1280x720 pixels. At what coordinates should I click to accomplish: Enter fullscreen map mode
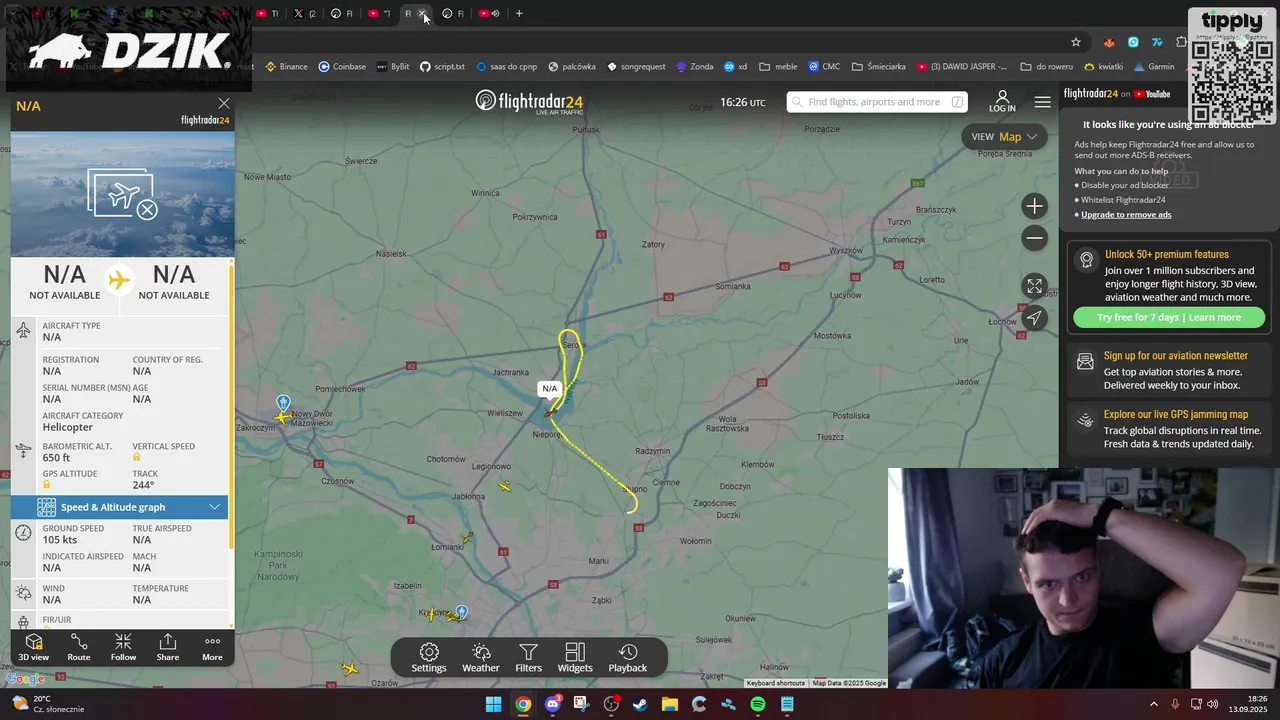1034,286
